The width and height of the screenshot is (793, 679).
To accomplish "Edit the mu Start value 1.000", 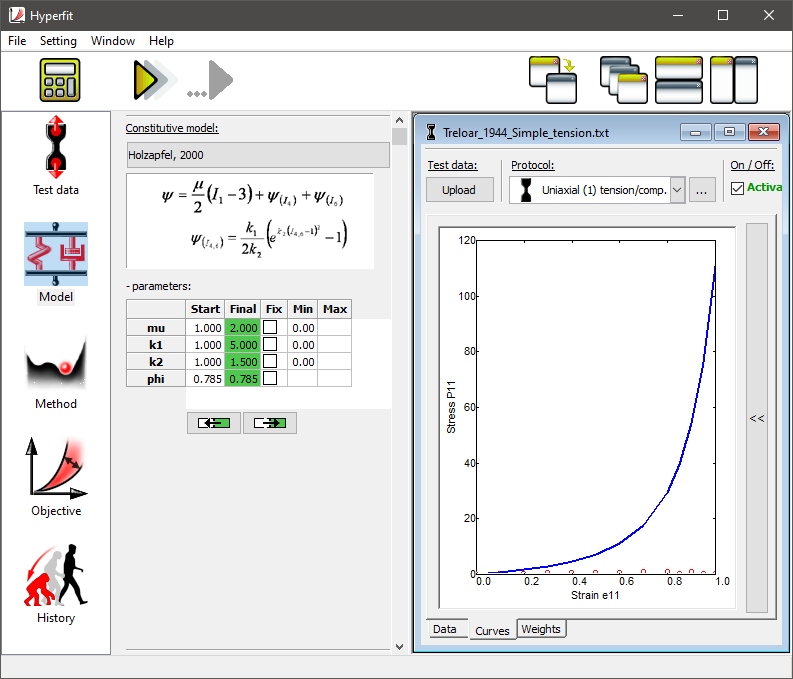I will click(205, 328).
